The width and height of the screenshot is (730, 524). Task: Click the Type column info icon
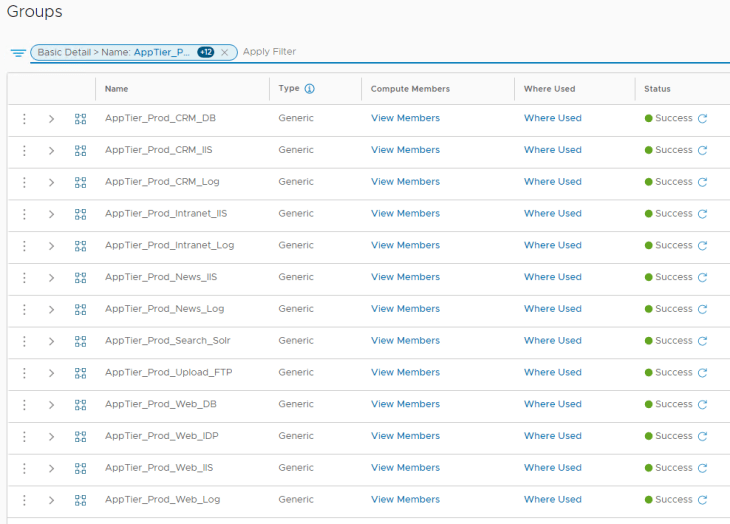click(x=310, y=89)
